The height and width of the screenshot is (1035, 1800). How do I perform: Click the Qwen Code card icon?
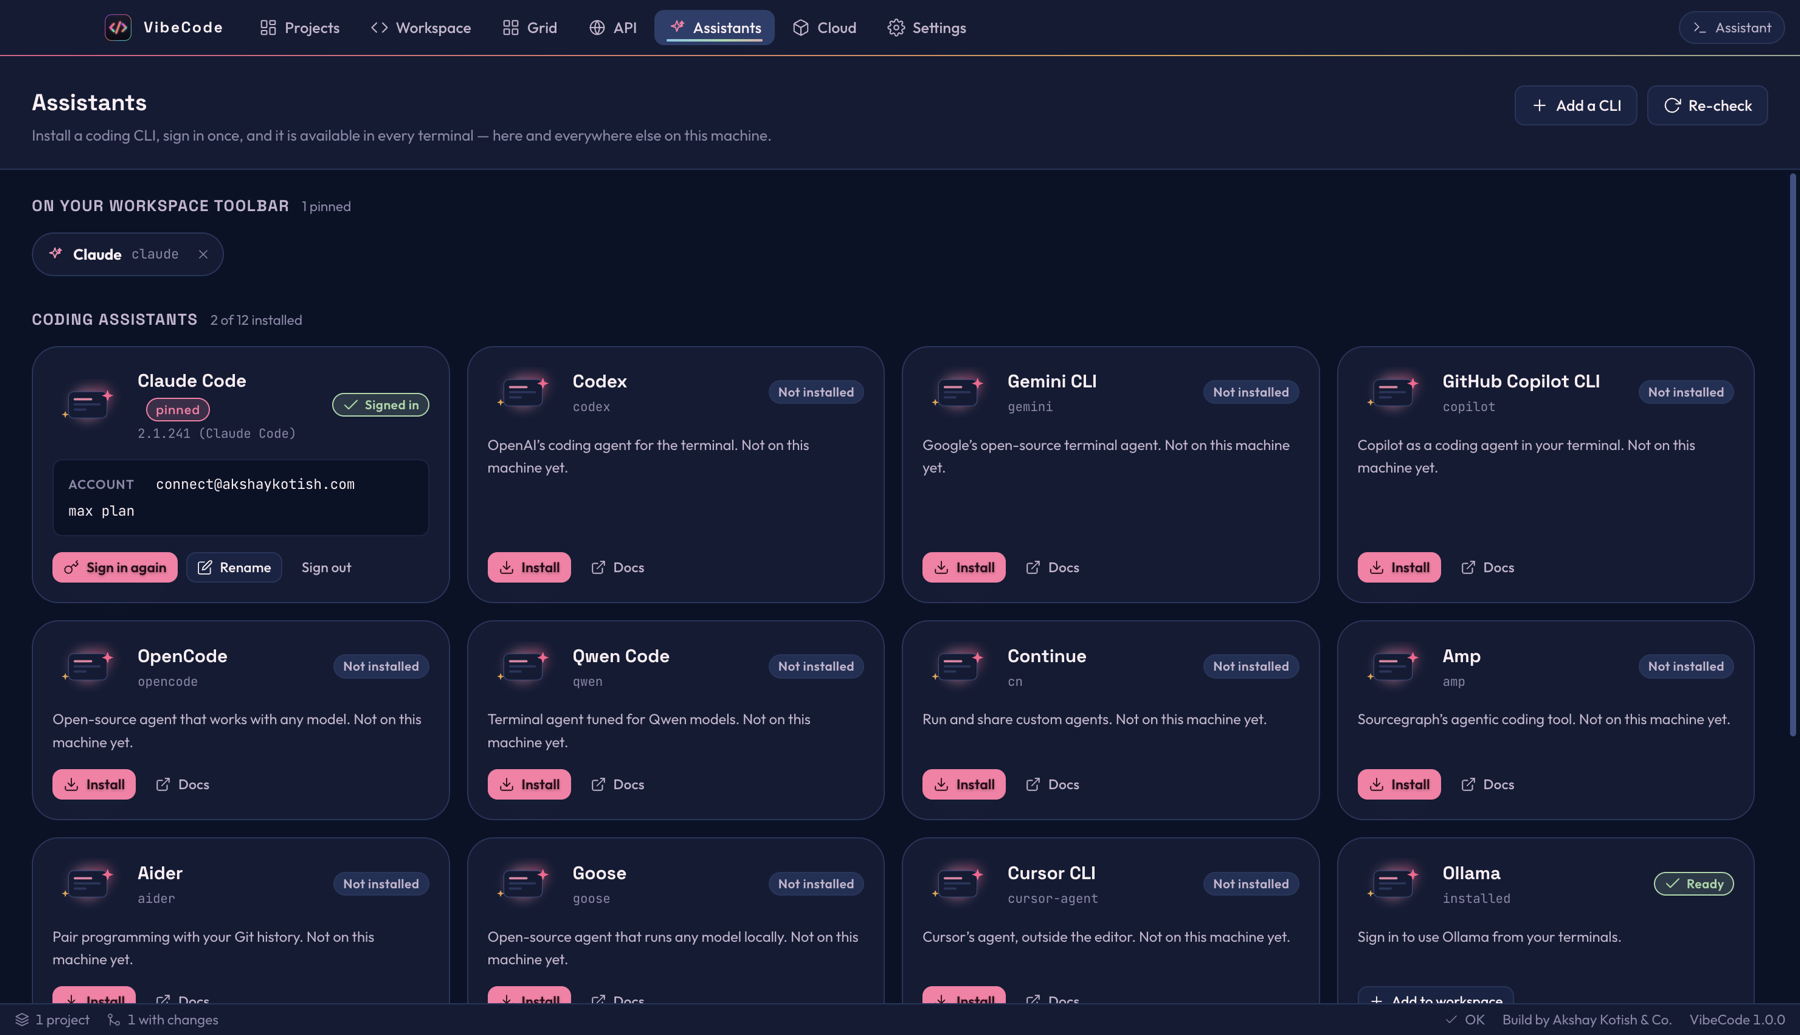523,666
